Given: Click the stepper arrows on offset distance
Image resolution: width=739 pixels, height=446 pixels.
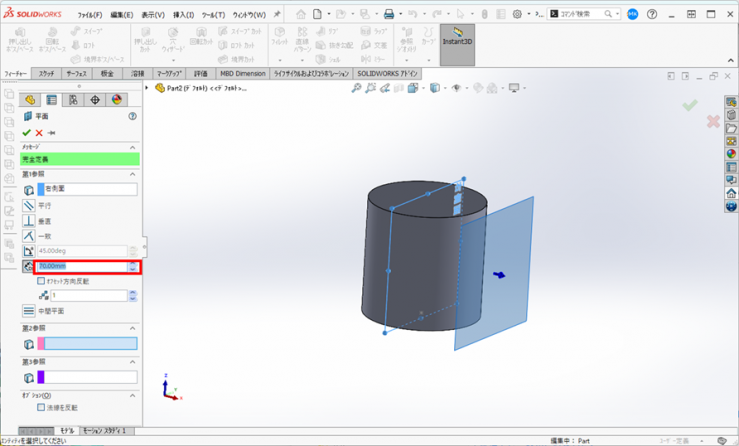Looking at the screenshot, I should 134,267.
